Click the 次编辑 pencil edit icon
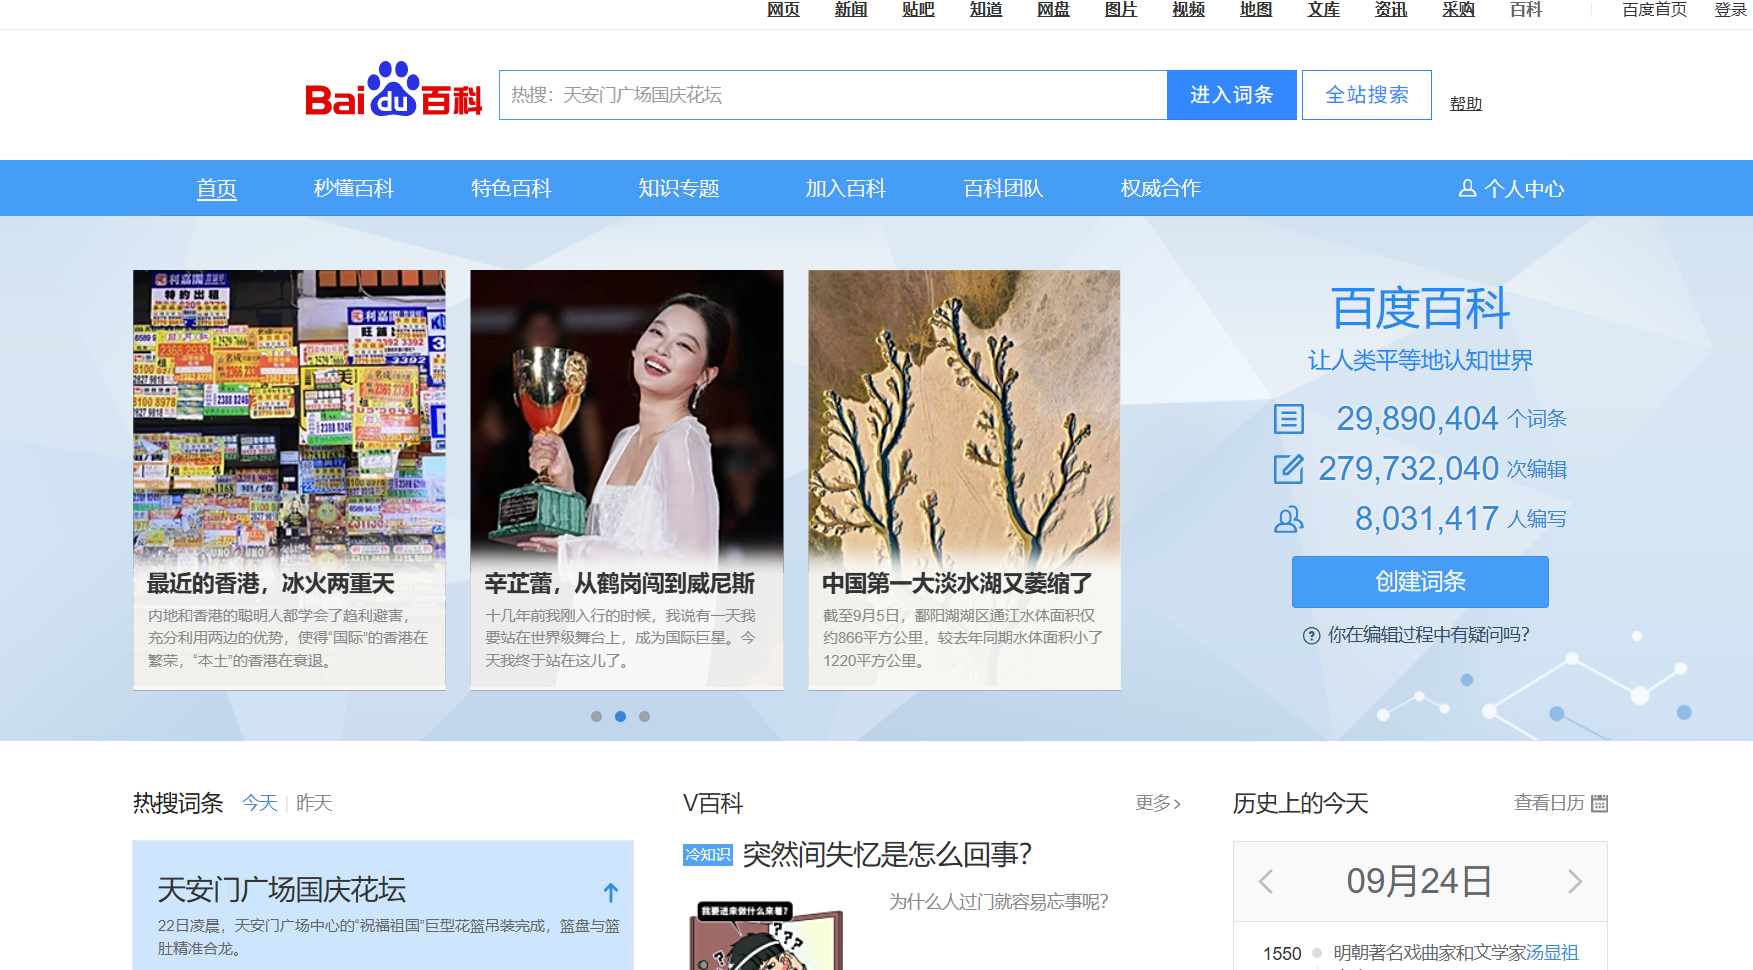This screenshot has height=970, width=1753. tap(1289, 469)
